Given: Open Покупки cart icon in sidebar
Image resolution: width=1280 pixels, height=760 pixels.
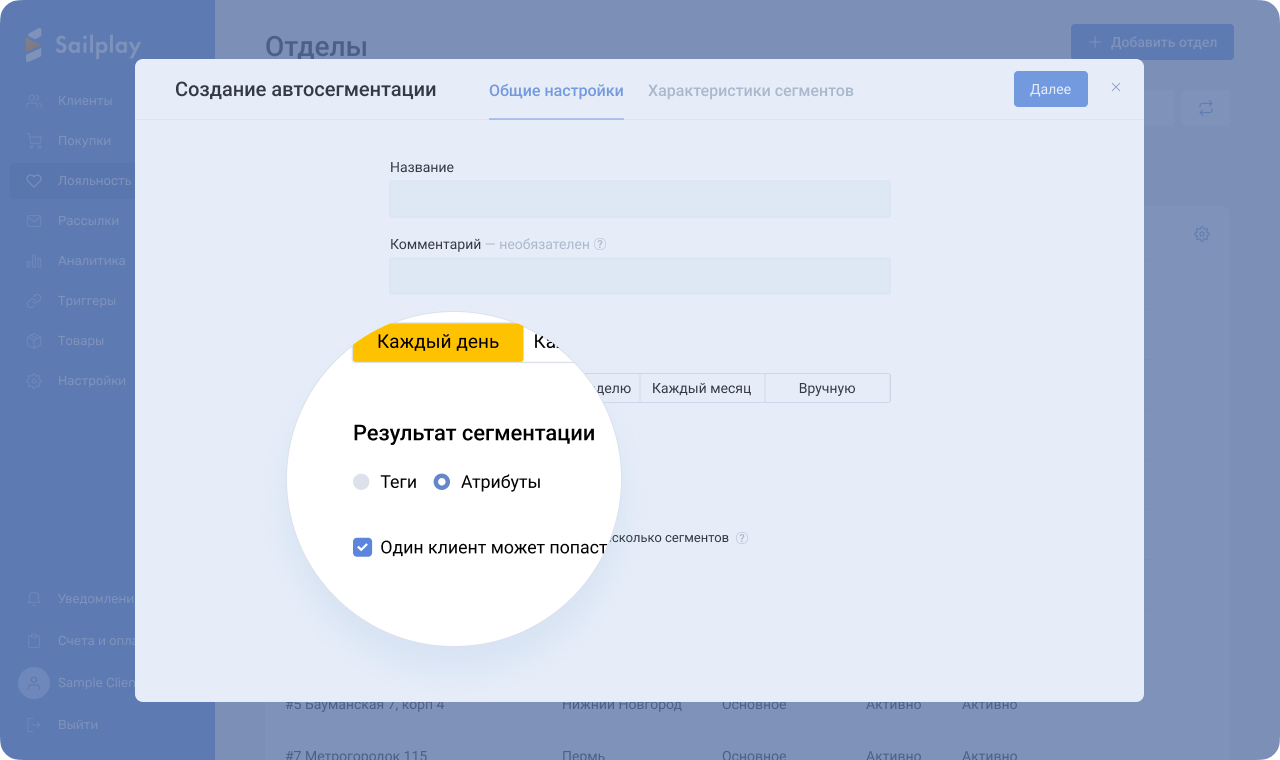Looking at the screenshot, I should tap(34, 141).
